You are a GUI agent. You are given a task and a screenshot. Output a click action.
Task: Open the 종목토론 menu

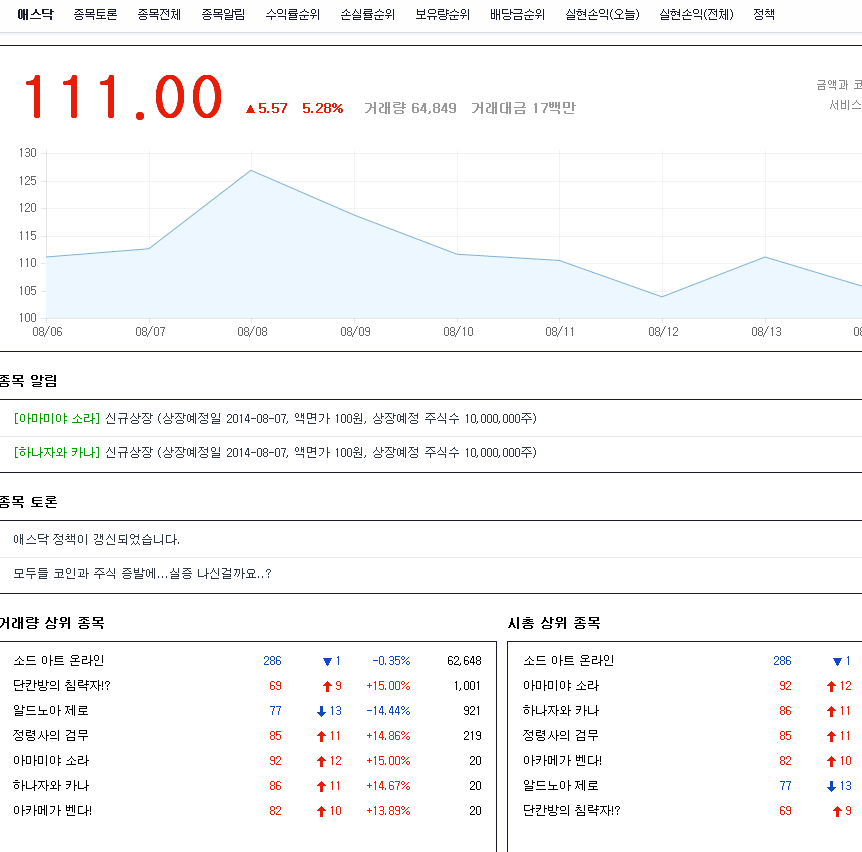point(95,15)
